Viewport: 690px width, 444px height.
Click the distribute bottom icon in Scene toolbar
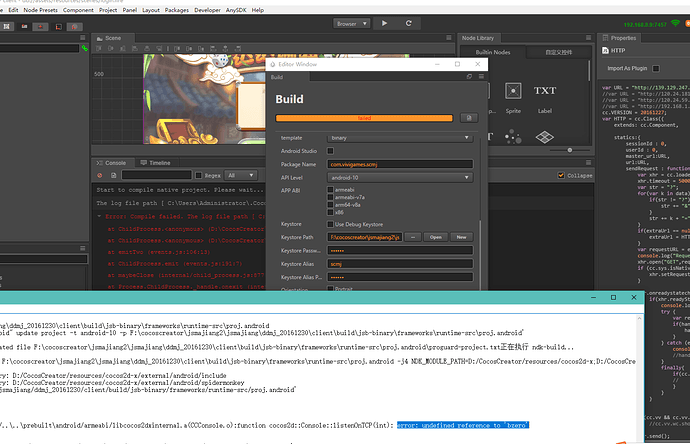(201, 48)
